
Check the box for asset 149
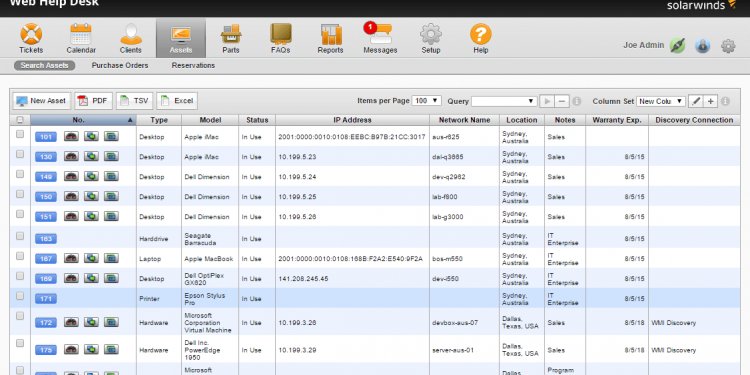(20, 174)
